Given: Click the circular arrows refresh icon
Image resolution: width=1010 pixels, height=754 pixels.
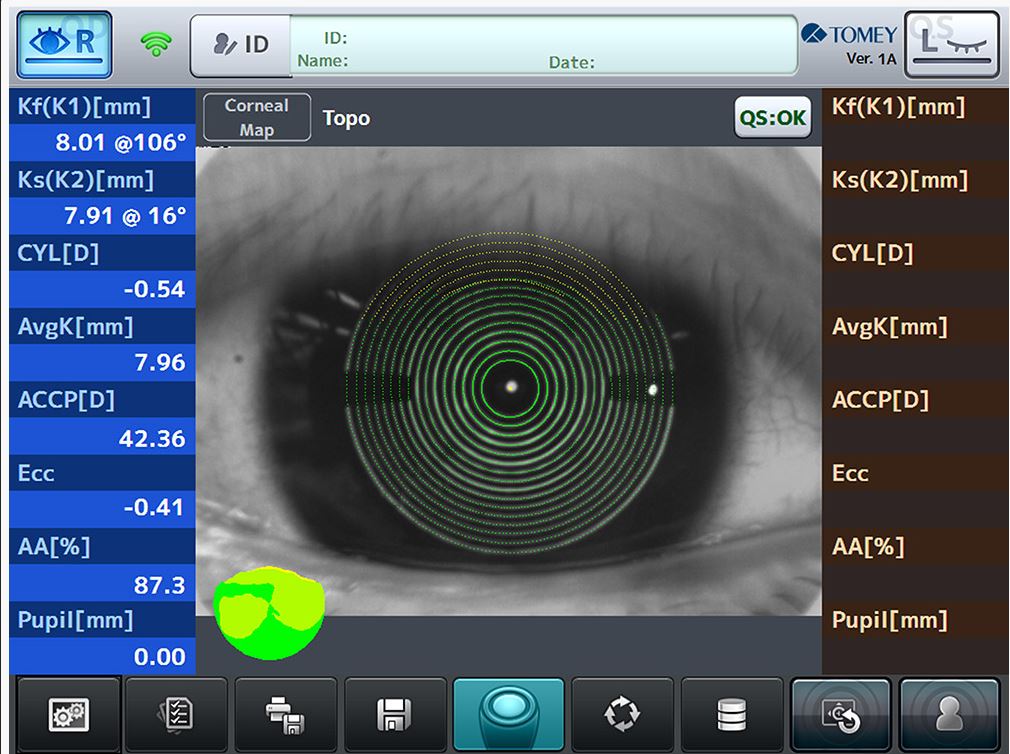Looking at the screenshot, I should (621, 714).
